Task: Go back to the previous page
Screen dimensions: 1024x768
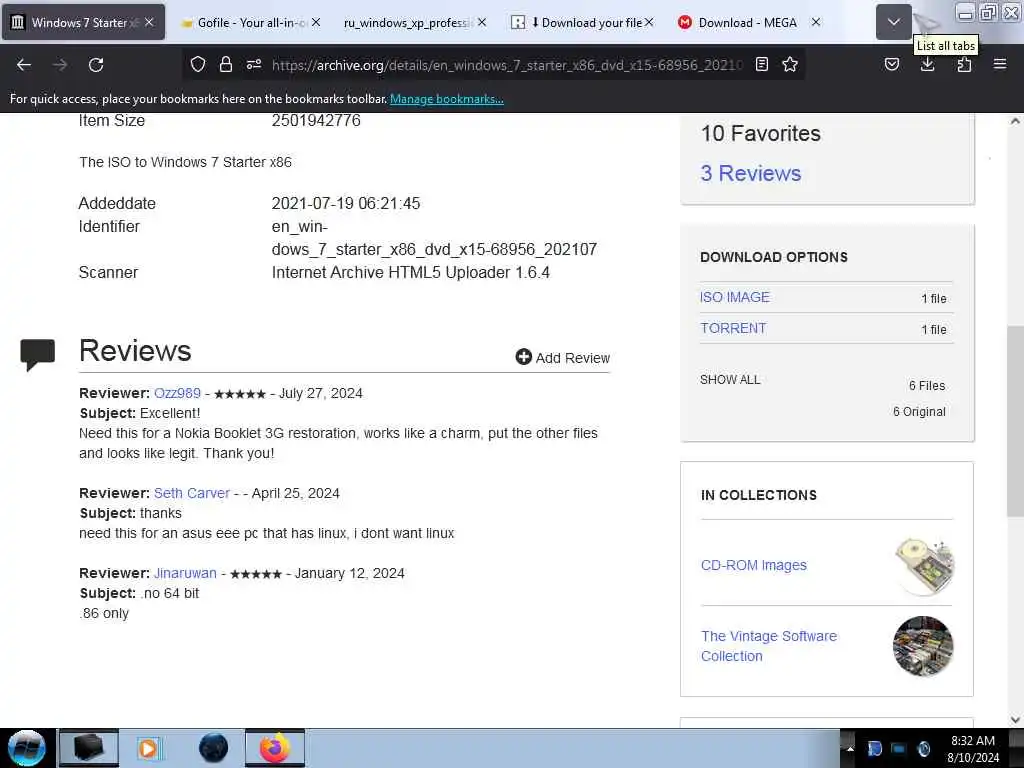Action: pos(24,65)
